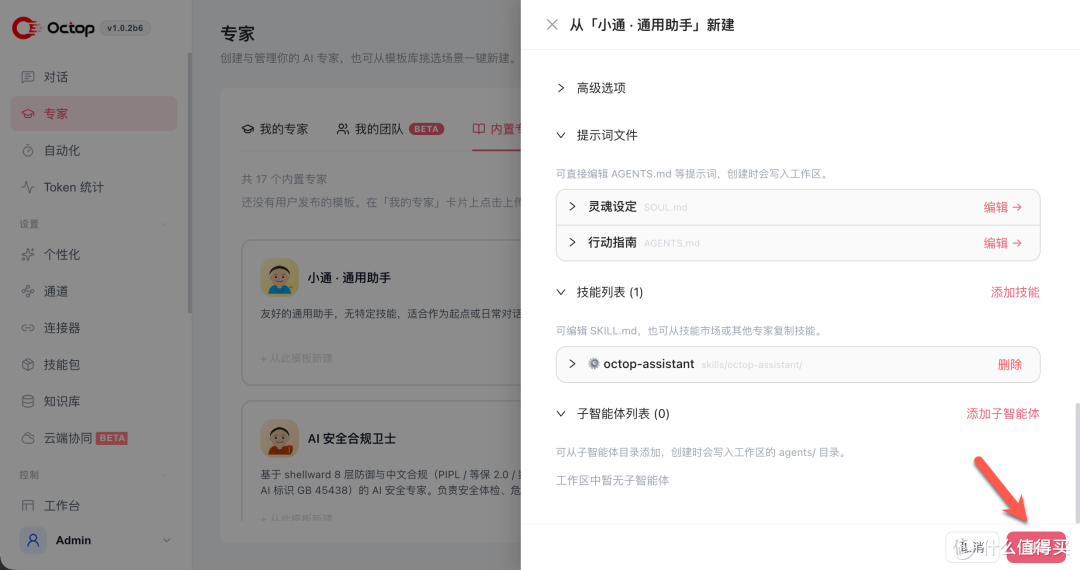Click the 技能包 cube icon

[x=28, y=364]
